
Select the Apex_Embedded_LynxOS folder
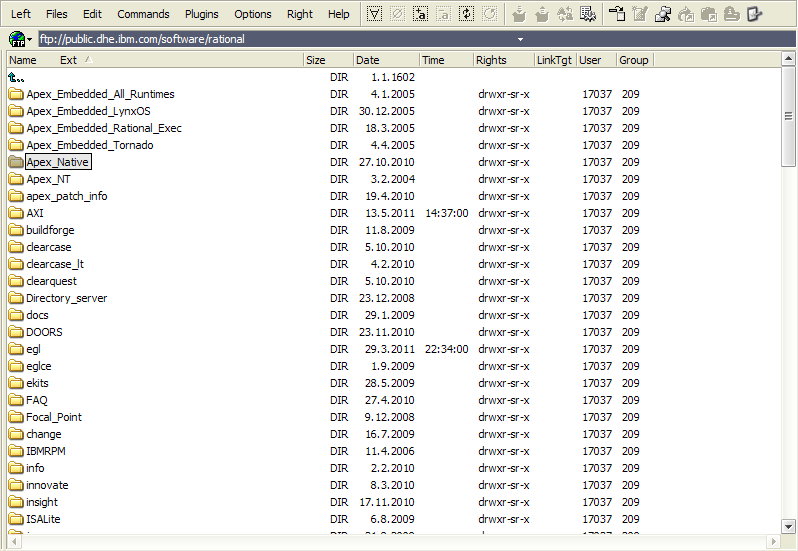89,111
